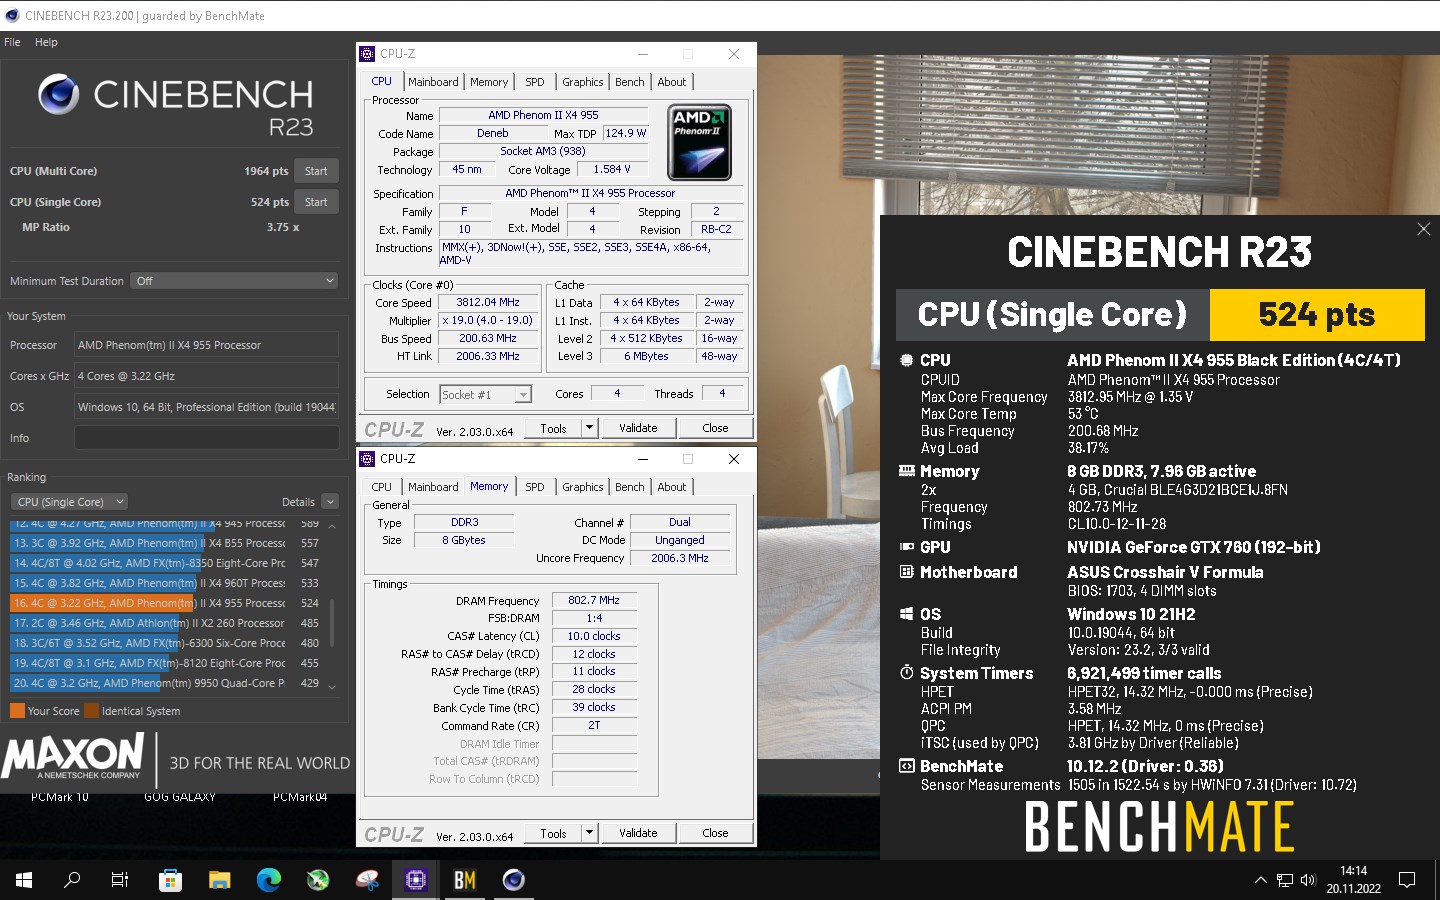The width and height of the screenshot is (1440, 900).
Task: Expand Tools dropdown arrow in top CPU-Z
Action: [589, 428]
